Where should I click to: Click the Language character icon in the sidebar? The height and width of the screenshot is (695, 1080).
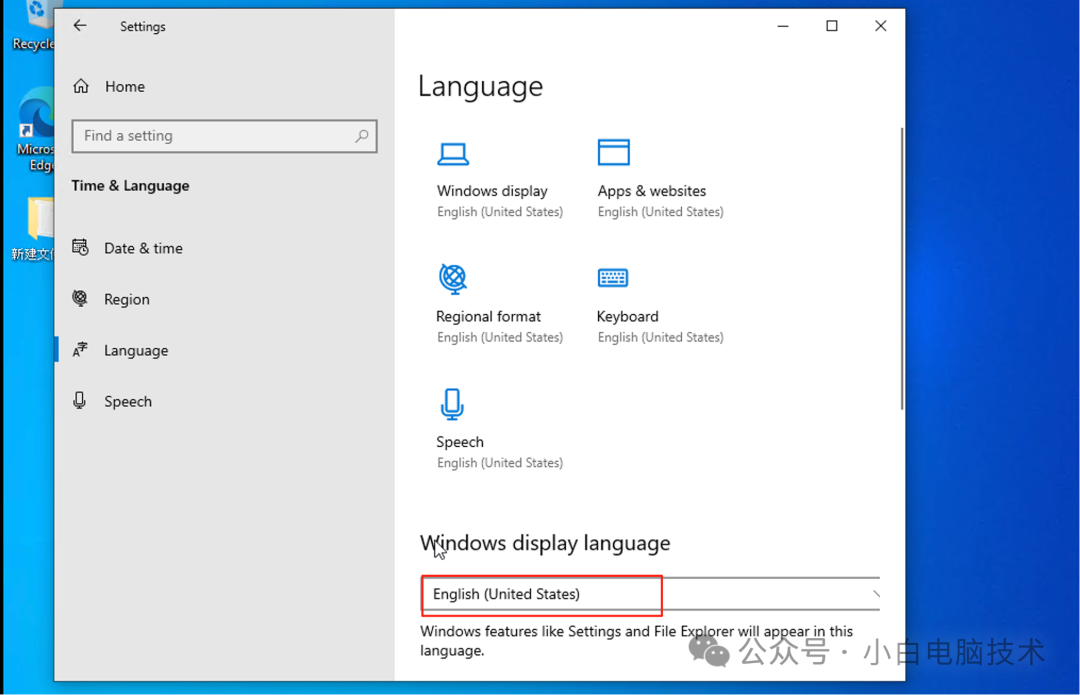(x=81, y=349)
